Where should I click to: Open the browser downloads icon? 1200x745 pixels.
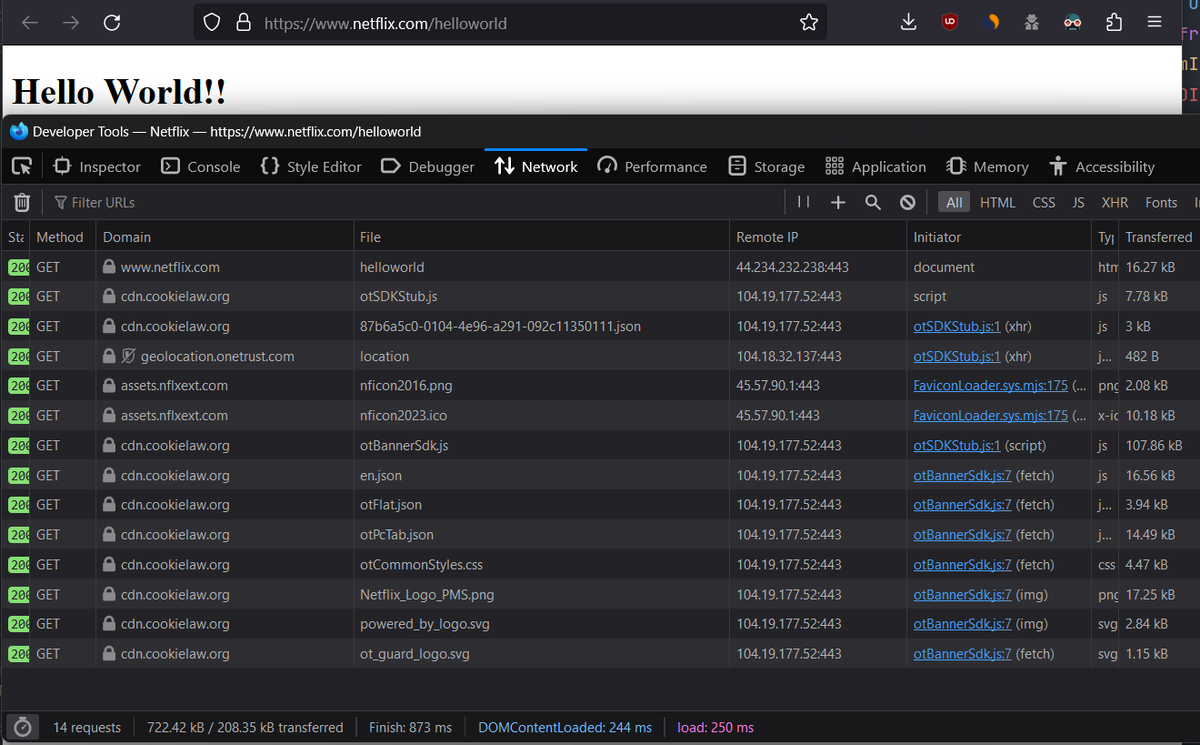[909, 22]
